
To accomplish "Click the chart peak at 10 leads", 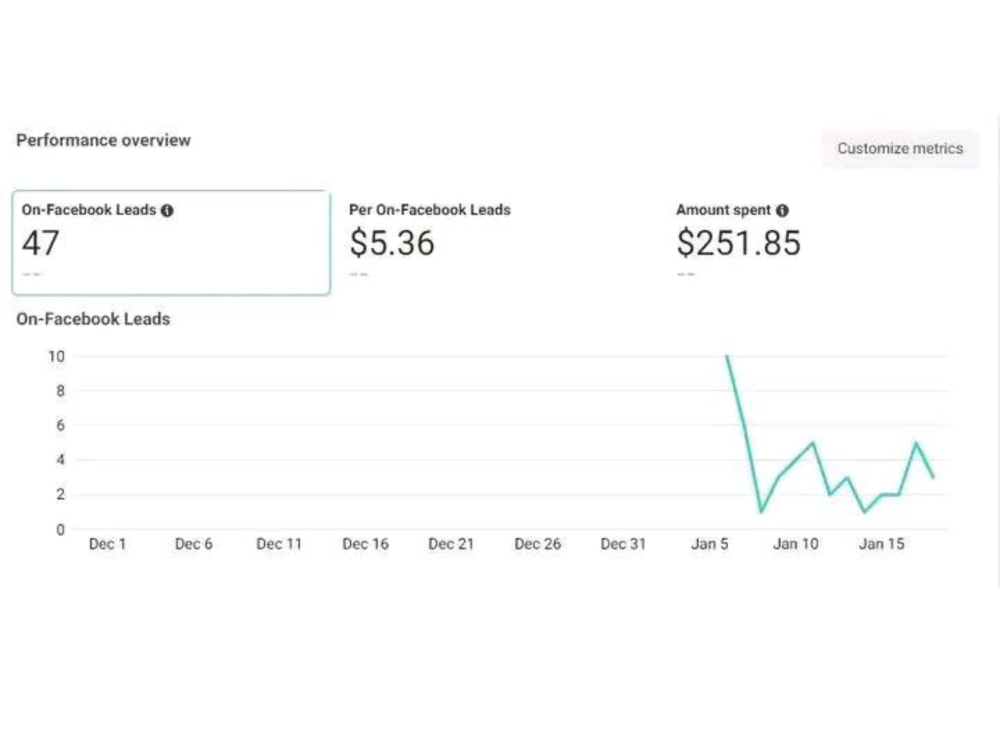I will click(727, 357).
